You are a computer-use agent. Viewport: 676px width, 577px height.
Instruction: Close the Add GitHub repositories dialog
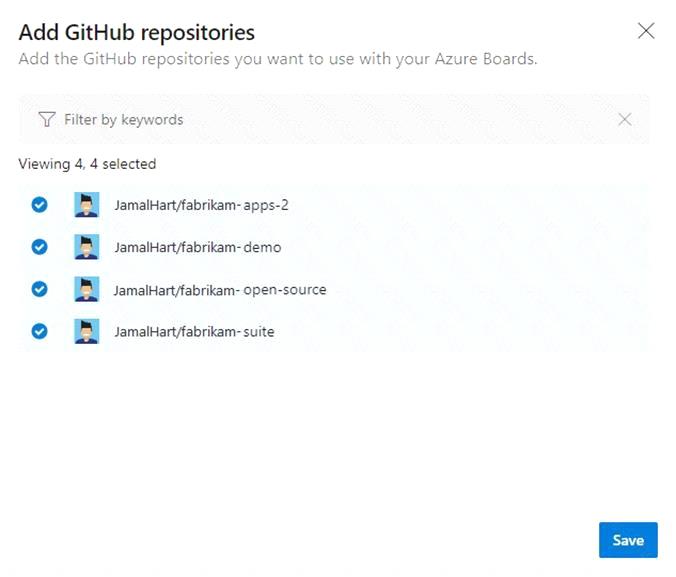click(646, 31)
